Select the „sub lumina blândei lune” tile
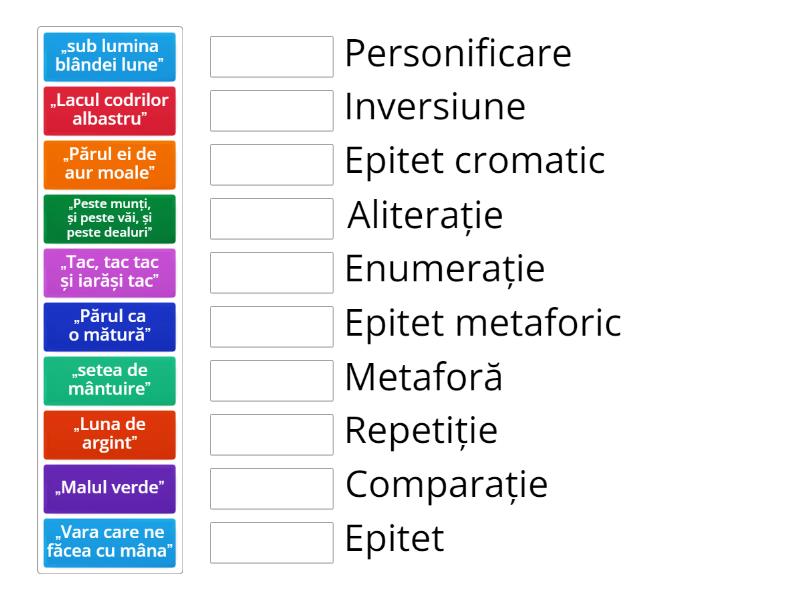Viewport: 800px width, 600px height. pos(110,57)
